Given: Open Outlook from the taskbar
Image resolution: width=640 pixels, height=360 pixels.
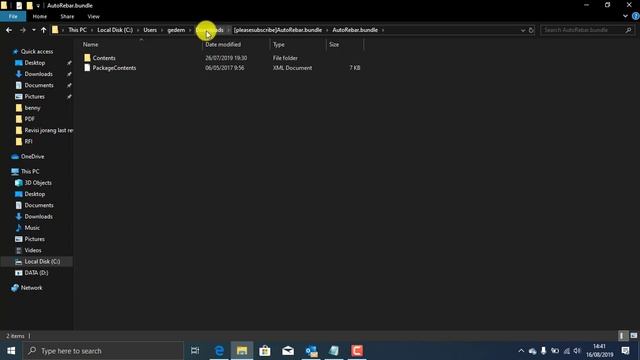Looking at the screenshot, I should [x=311, y=351].
